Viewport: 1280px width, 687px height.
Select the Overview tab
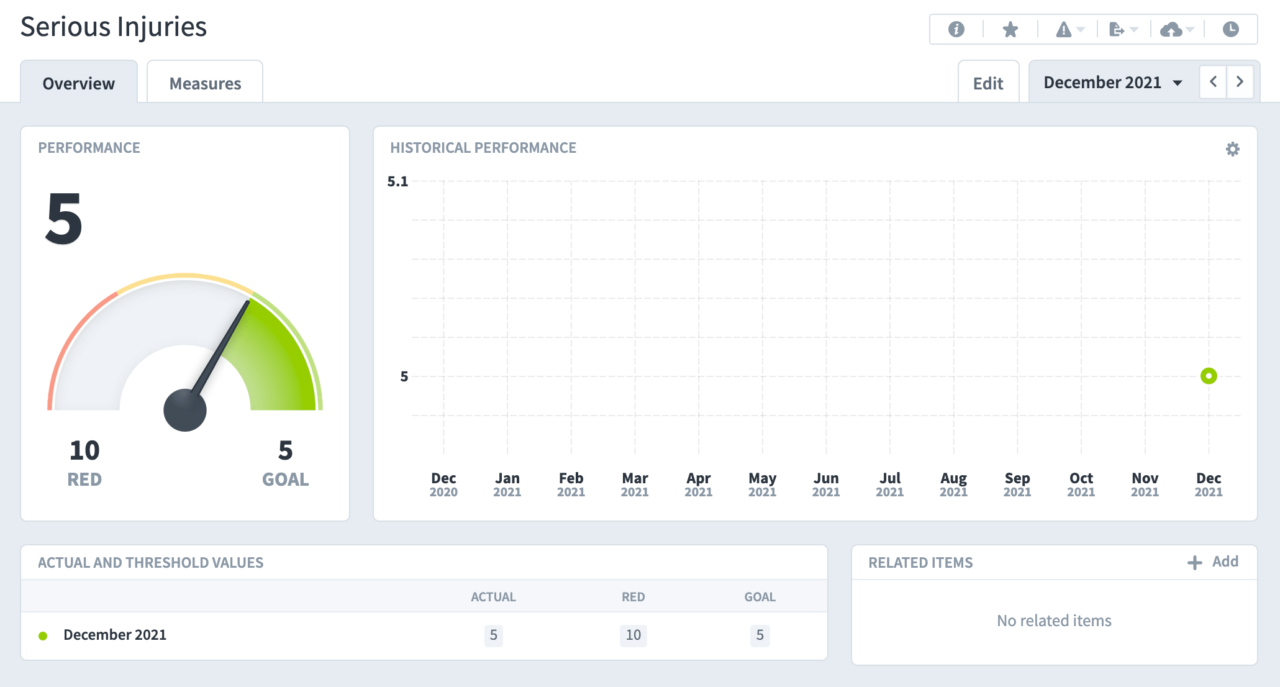[x=78, y=84]
